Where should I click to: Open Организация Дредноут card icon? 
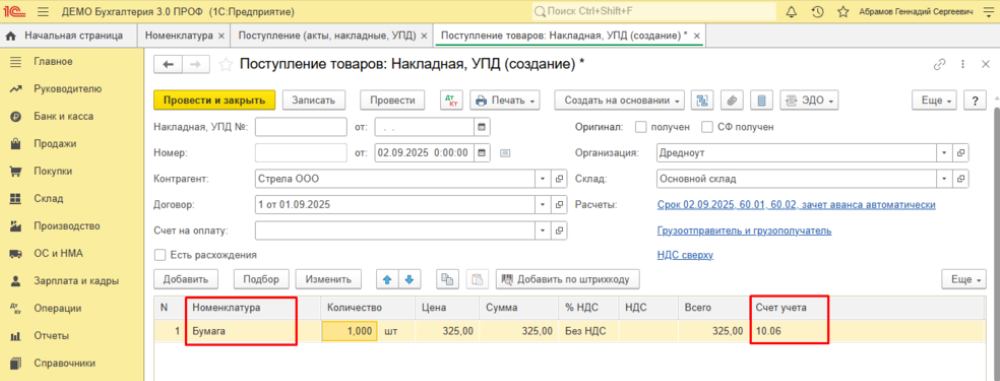click(960, 153)
